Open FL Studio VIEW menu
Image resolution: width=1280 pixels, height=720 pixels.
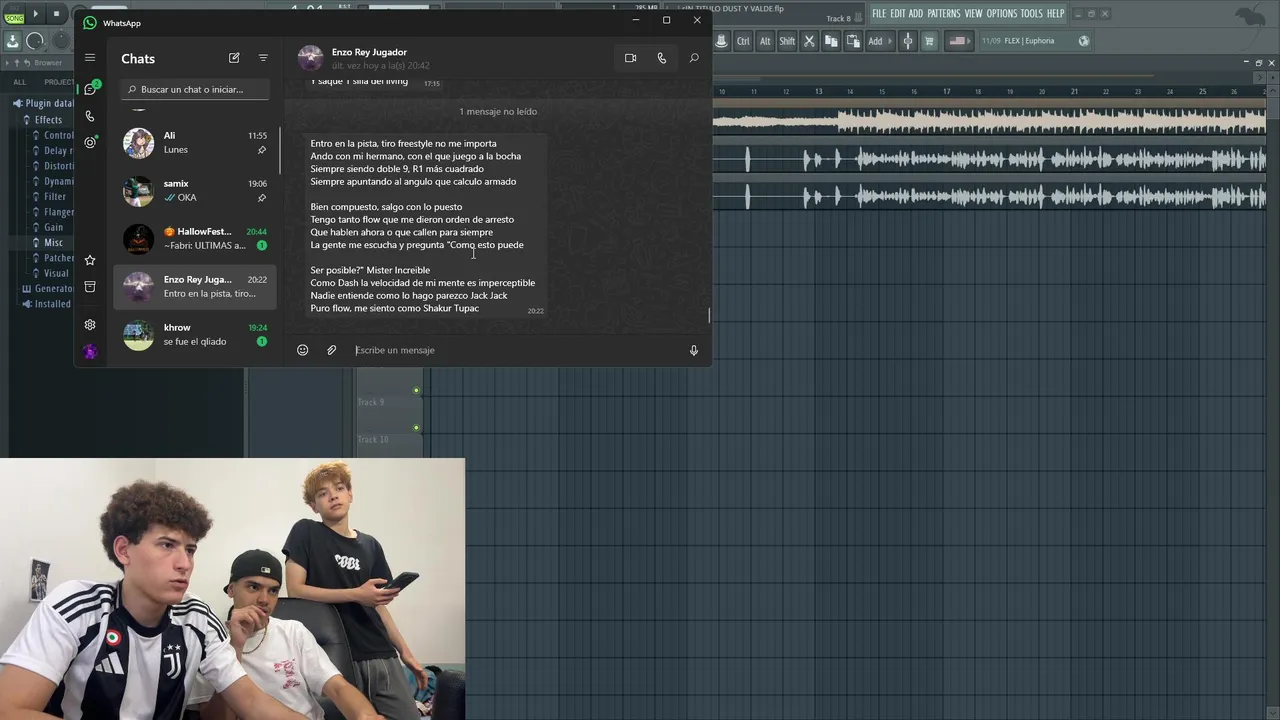973,13
